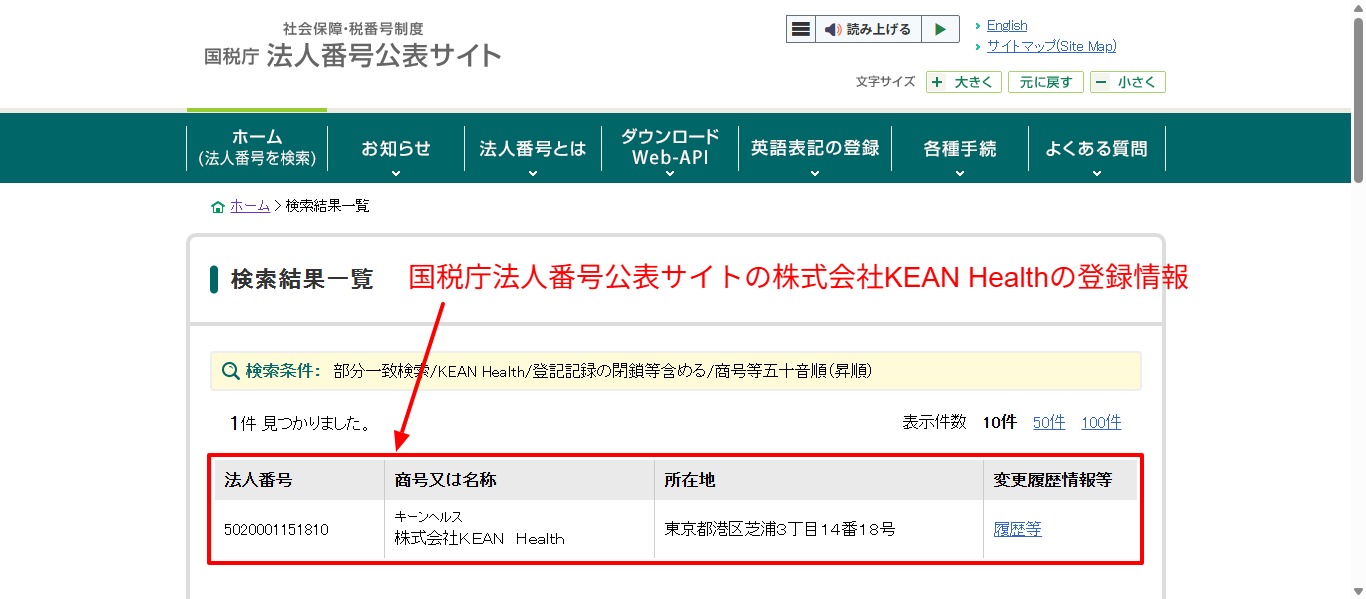
Task: Expand the お知らせ menu
Action: (396, 149)
